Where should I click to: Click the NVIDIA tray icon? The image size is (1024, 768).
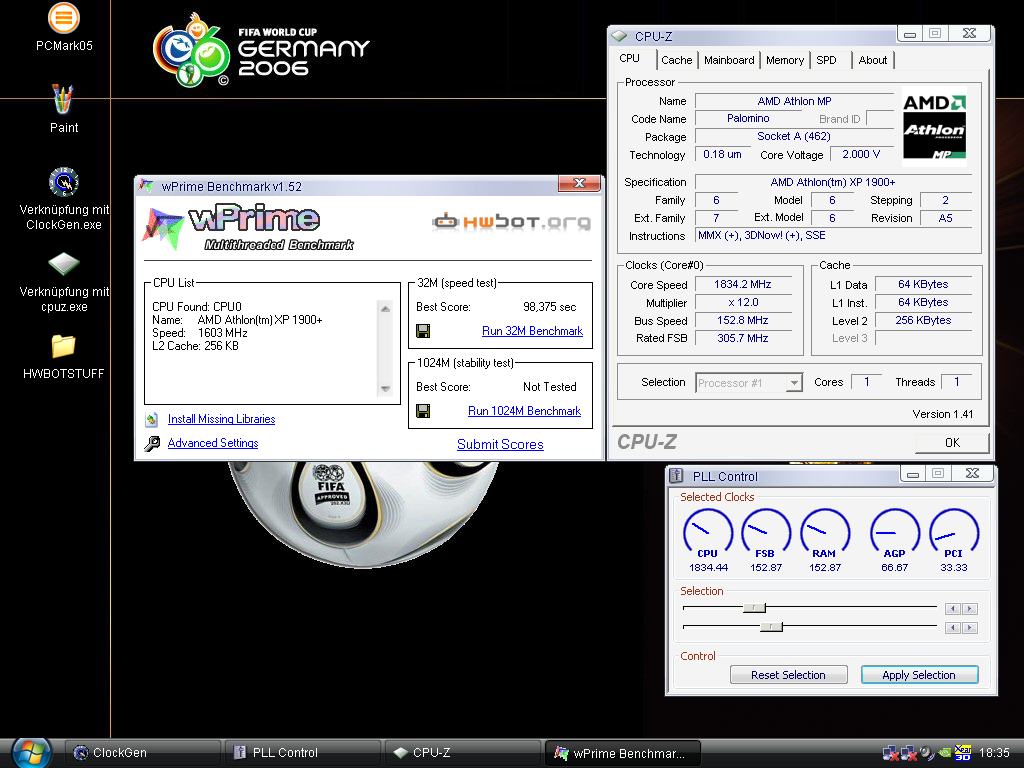(x=945, y=753)
